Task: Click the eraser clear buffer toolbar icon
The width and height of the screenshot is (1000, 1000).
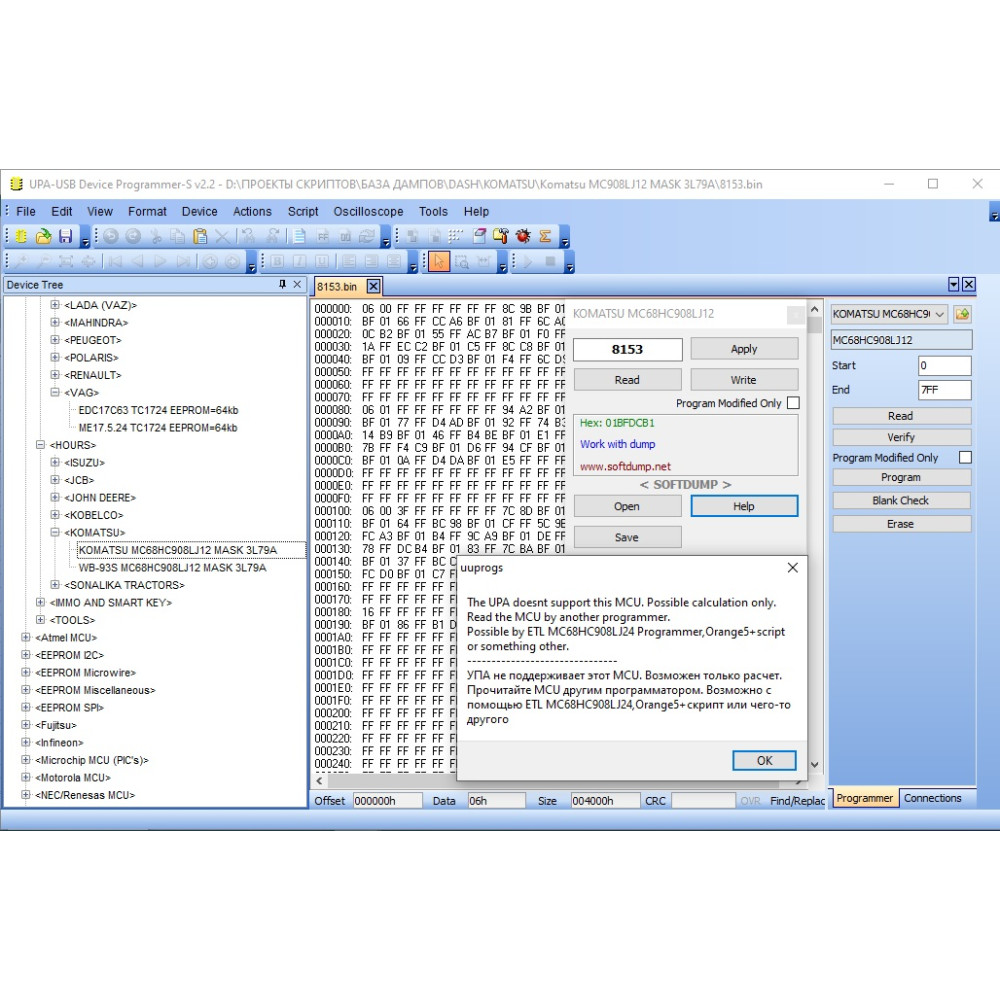Action: [479, 237]
